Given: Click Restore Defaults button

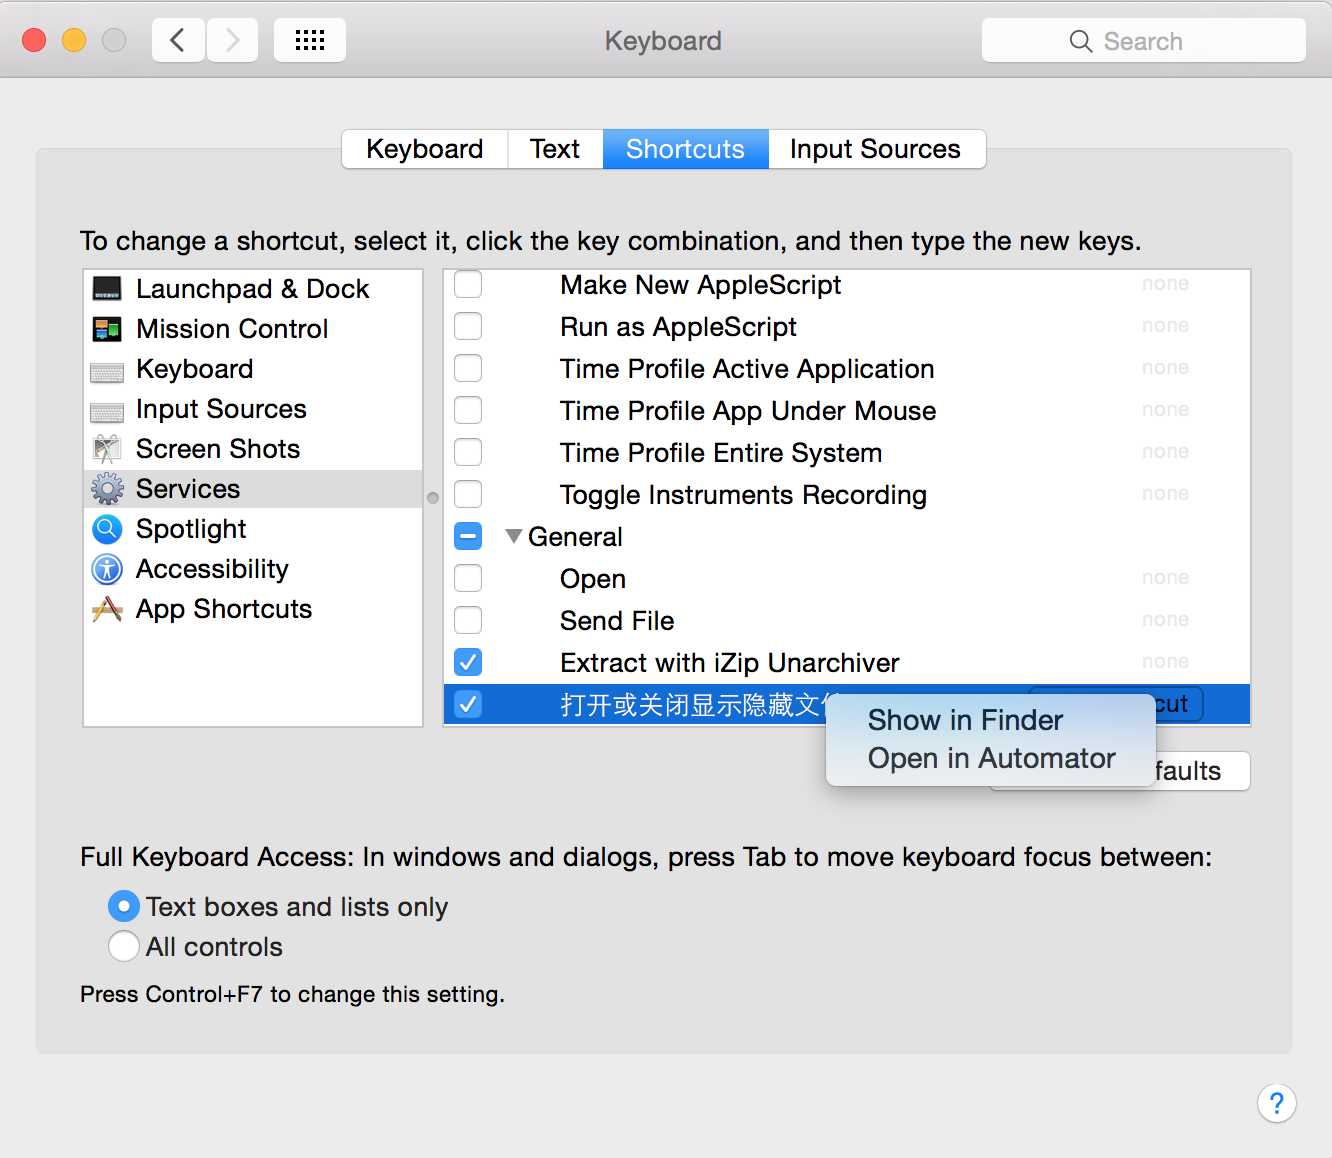Looking at the screenshot, I should click(x=1202, y=771).
